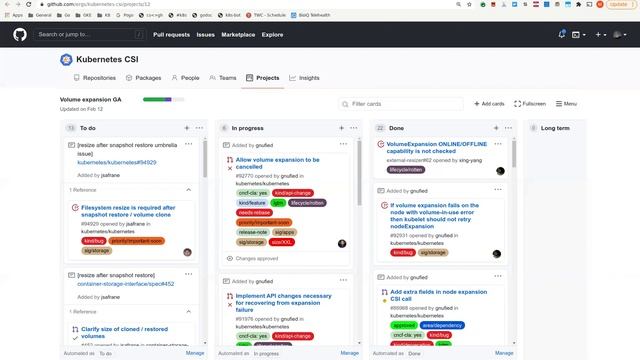Open container-storage-interface/spec#452 link
Image resolution: width=640 pixels, height=360 pixels.
click(x=126, y=284)
